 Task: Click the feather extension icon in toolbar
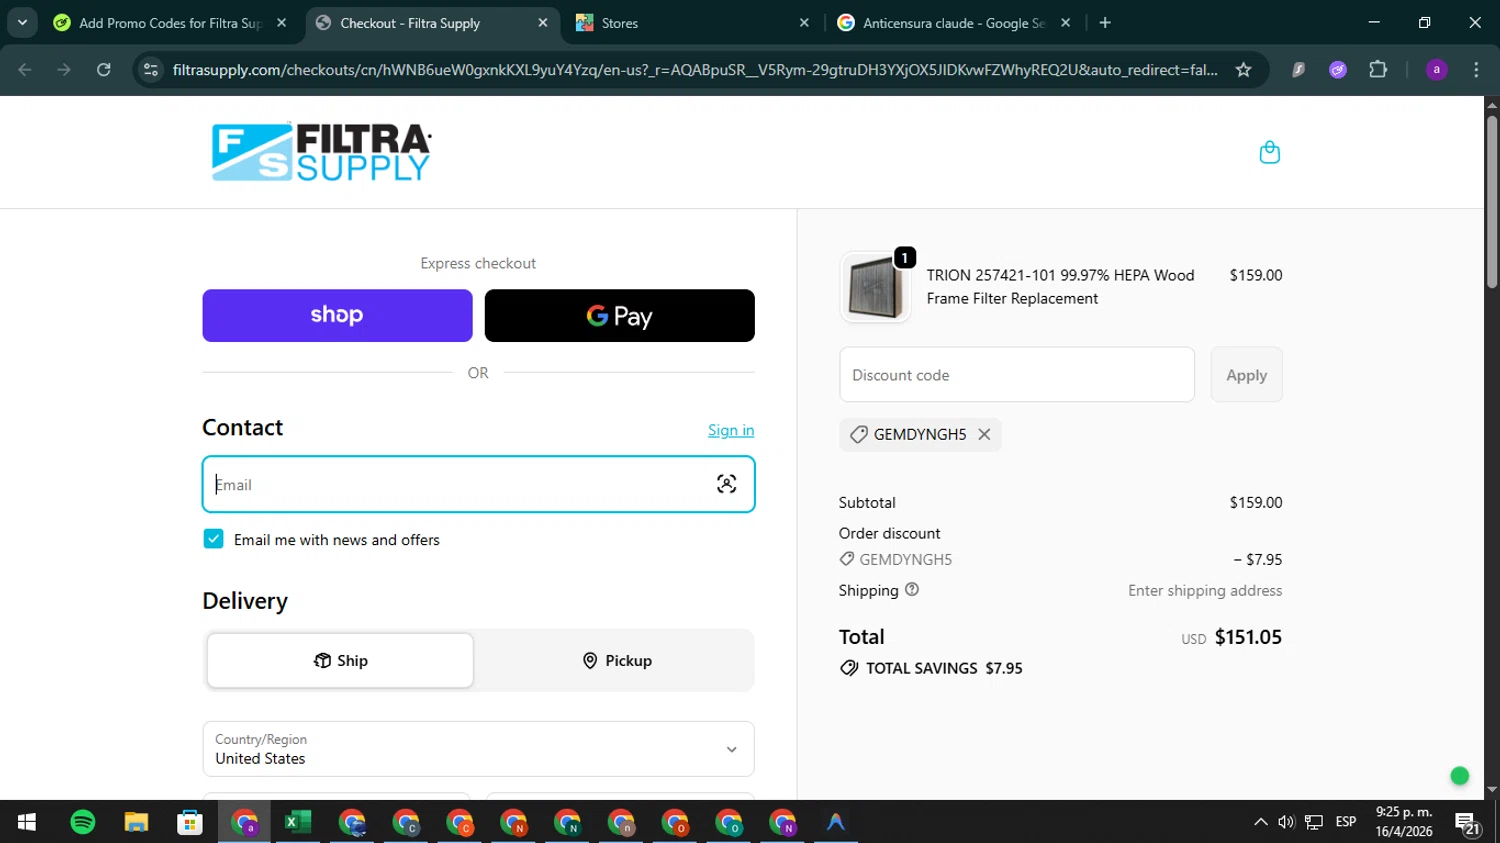coord(1298,70)
